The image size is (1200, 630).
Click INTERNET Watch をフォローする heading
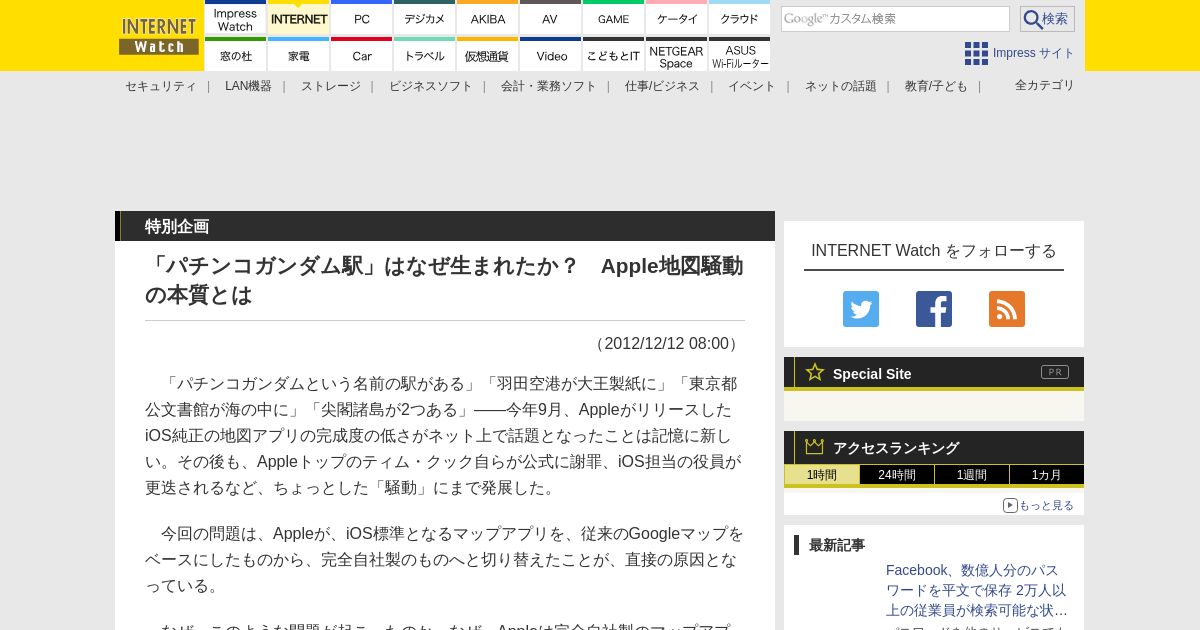(934, 251)
